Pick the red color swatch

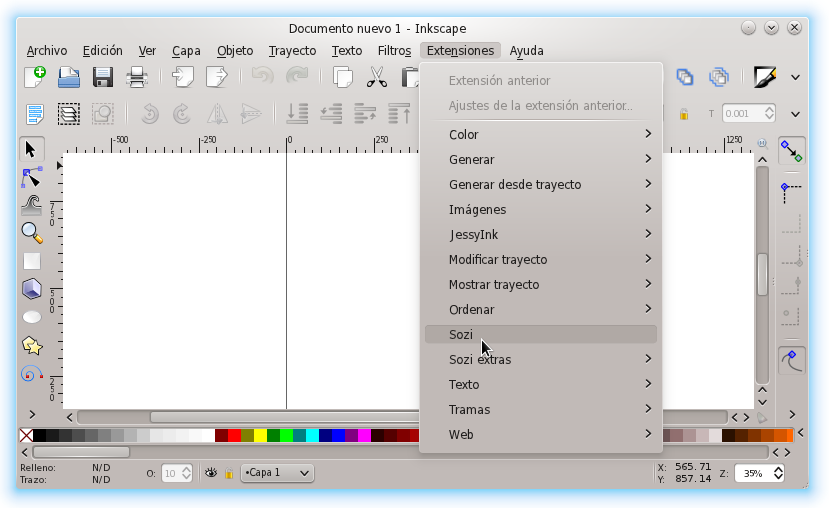(x=234, y=435)
